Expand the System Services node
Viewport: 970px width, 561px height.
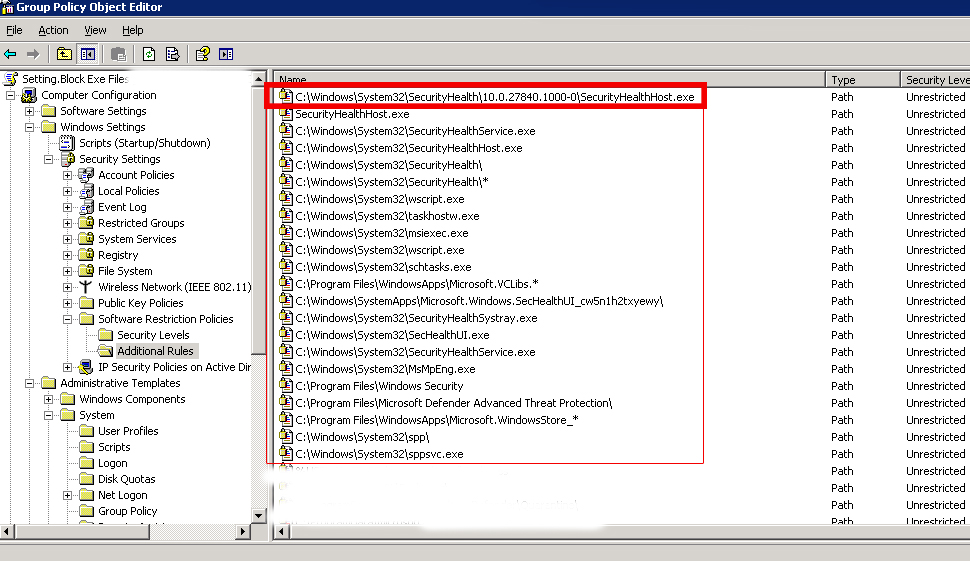click(67, 239)
